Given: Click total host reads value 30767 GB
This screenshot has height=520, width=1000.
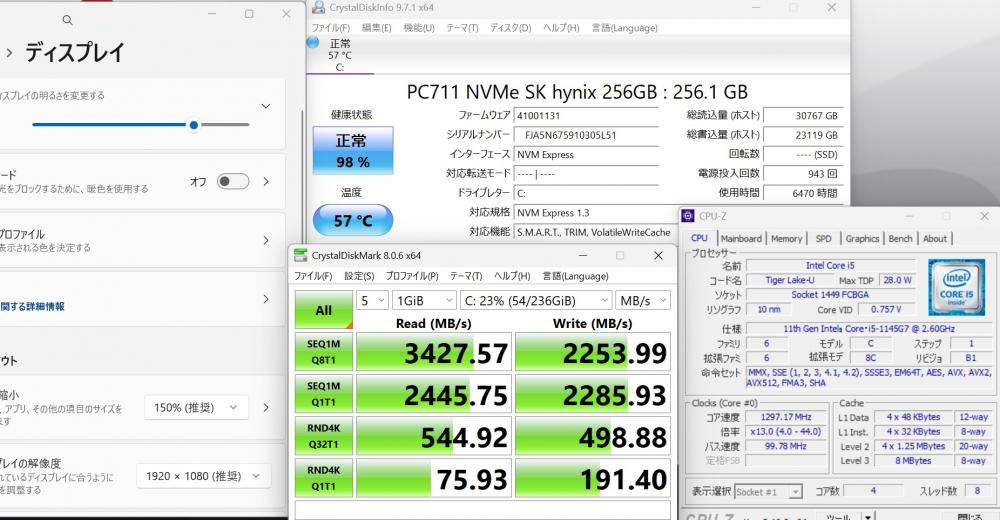Looking at the screenshot, I should click(x=803, y=115).
